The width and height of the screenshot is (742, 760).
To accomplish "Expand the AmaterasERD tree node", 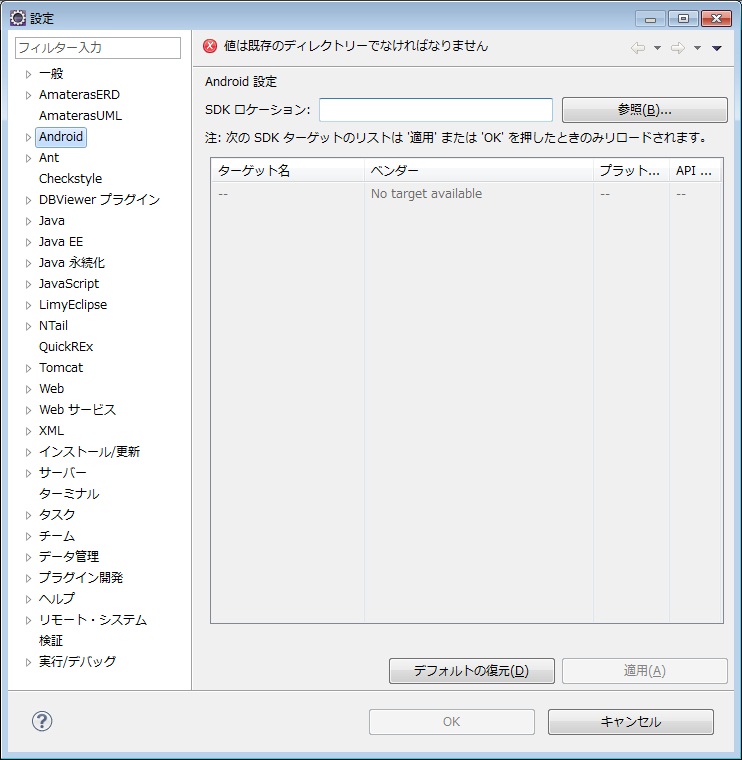I will coord(28,95).
